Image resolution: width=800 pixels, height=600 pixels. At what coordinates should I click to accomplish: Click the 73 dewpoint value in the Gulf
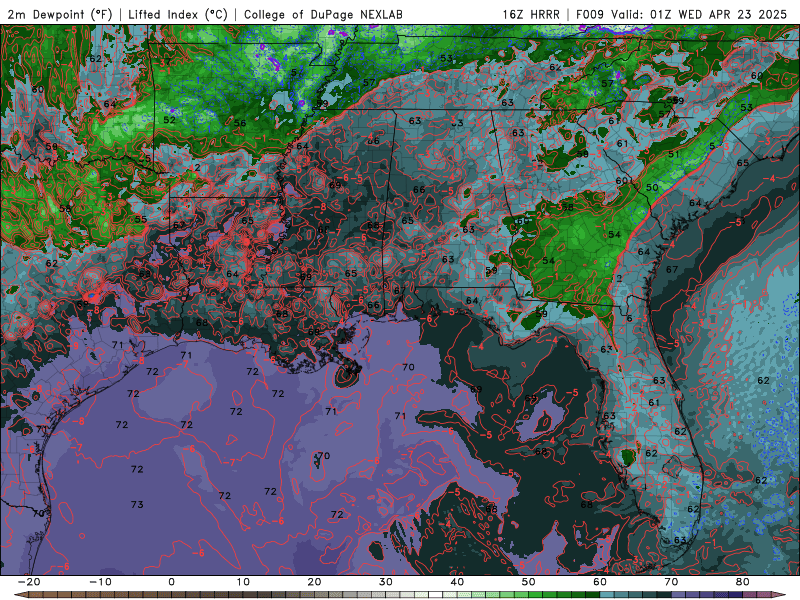137,505
